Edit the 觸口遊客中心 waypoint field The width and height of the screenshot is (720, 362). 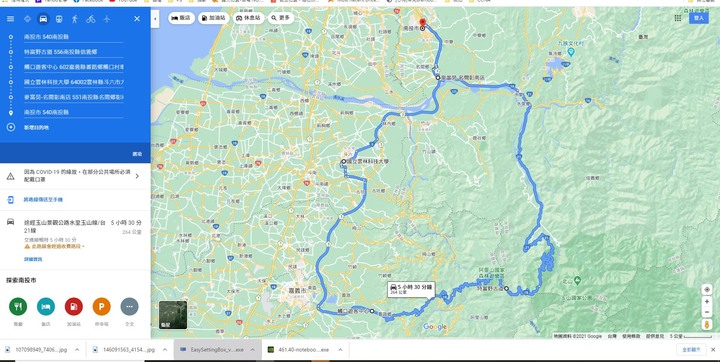click(73, 67)
